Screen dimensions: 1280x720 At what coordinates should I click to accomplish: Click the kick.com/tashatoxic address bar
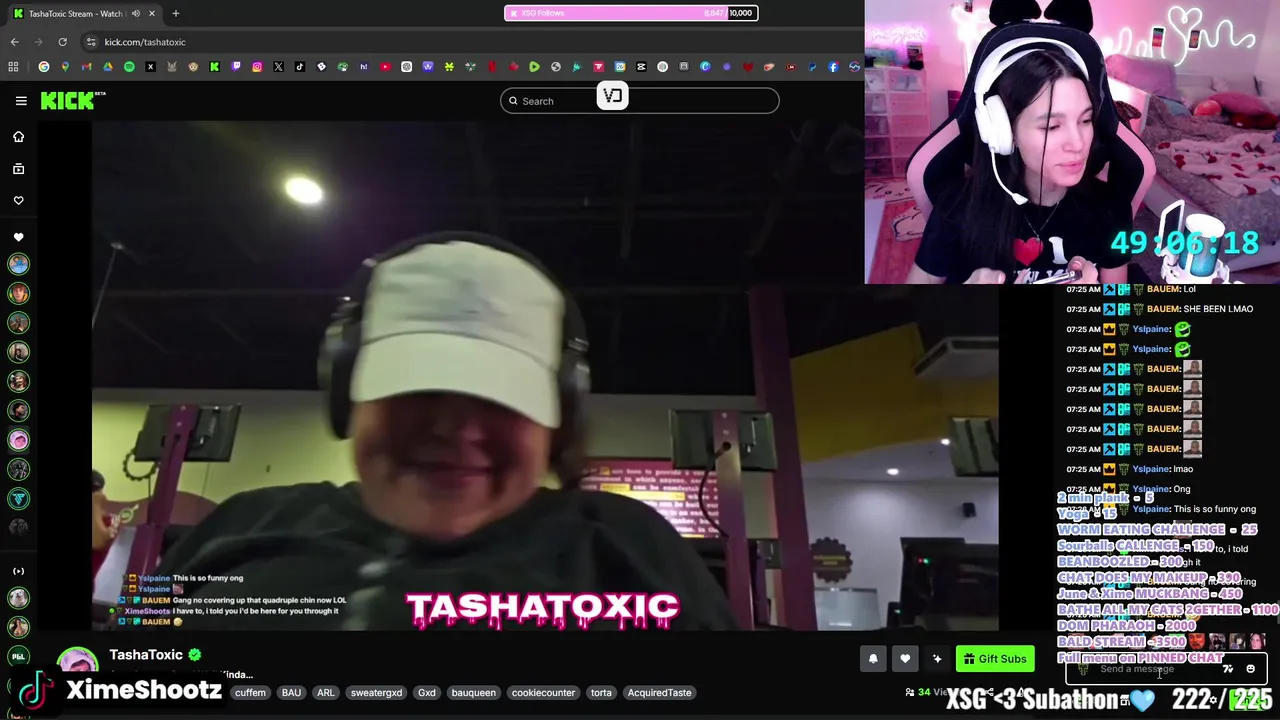(470, 42)
